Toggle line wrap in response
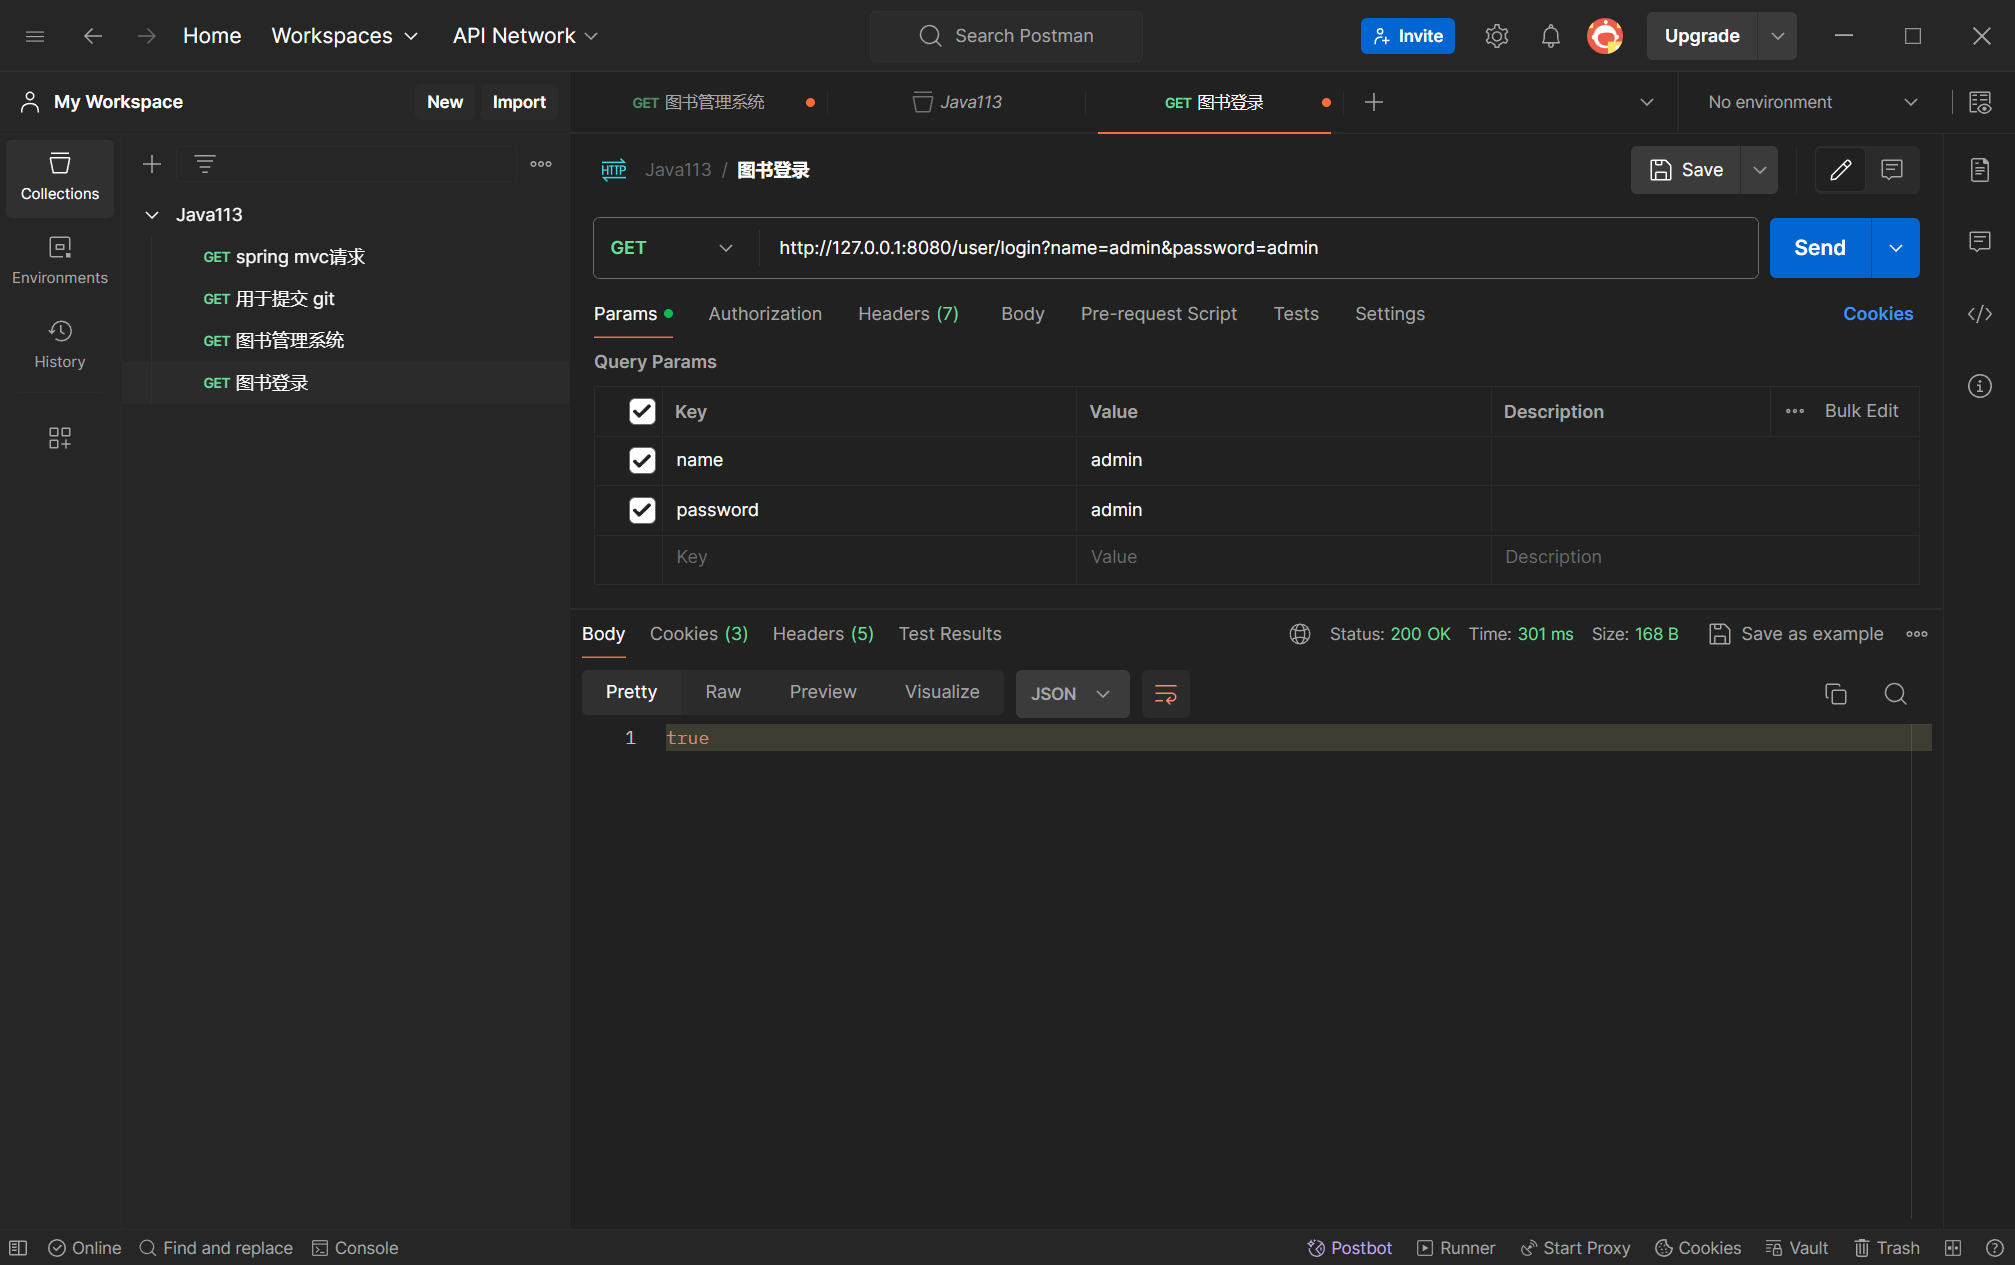This screenshot has width=2015, height=1265. click(x=1166, y=694)
